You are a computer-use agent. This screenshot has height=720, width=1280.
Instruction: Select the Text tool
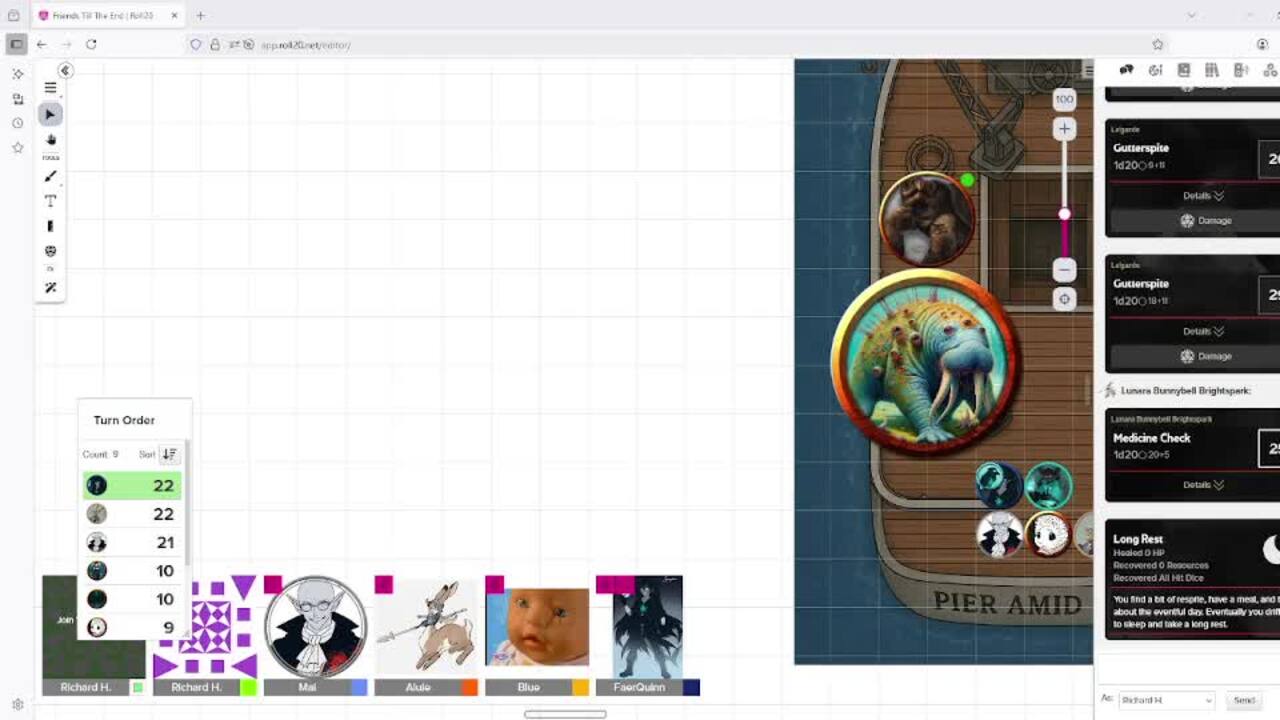pyautogui.click(x=50, y=201)
